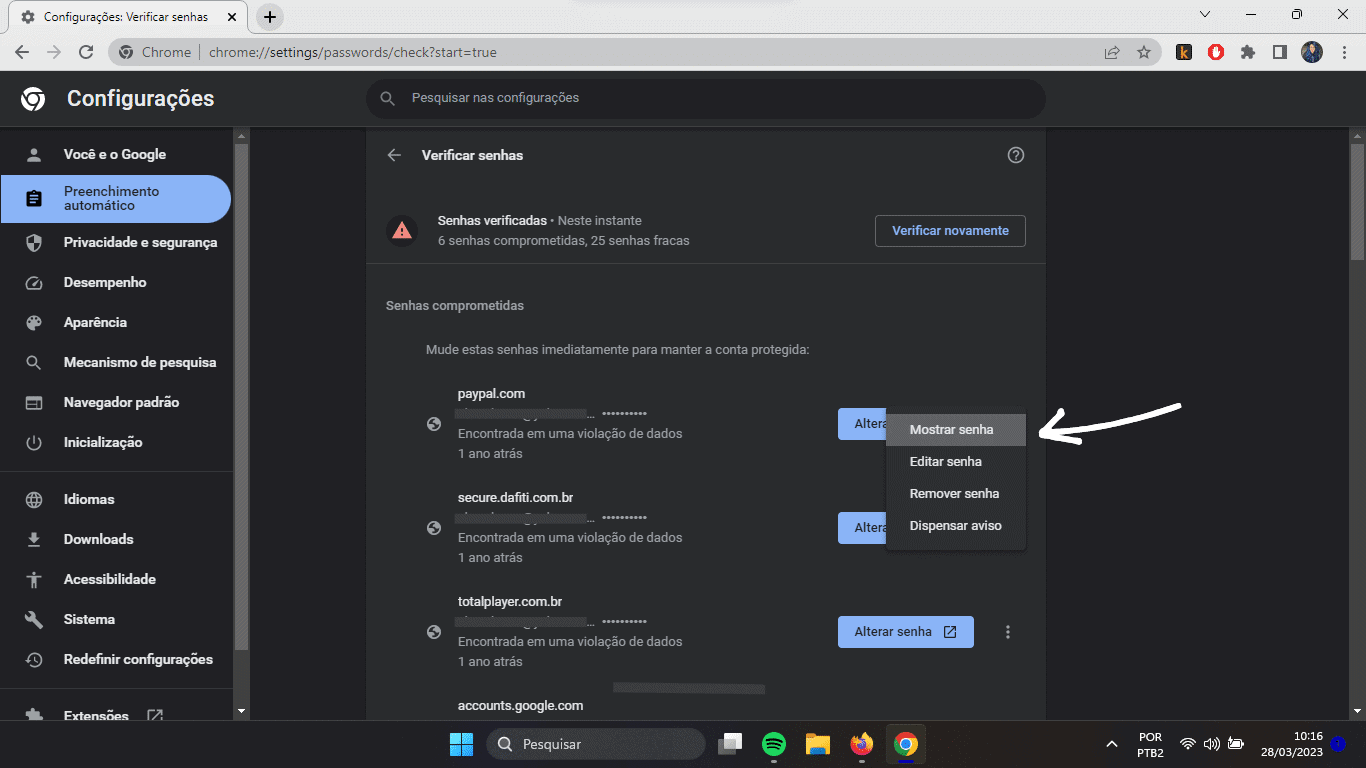
Task: Select Remover senha menu entry
Action: coord(956,493)
